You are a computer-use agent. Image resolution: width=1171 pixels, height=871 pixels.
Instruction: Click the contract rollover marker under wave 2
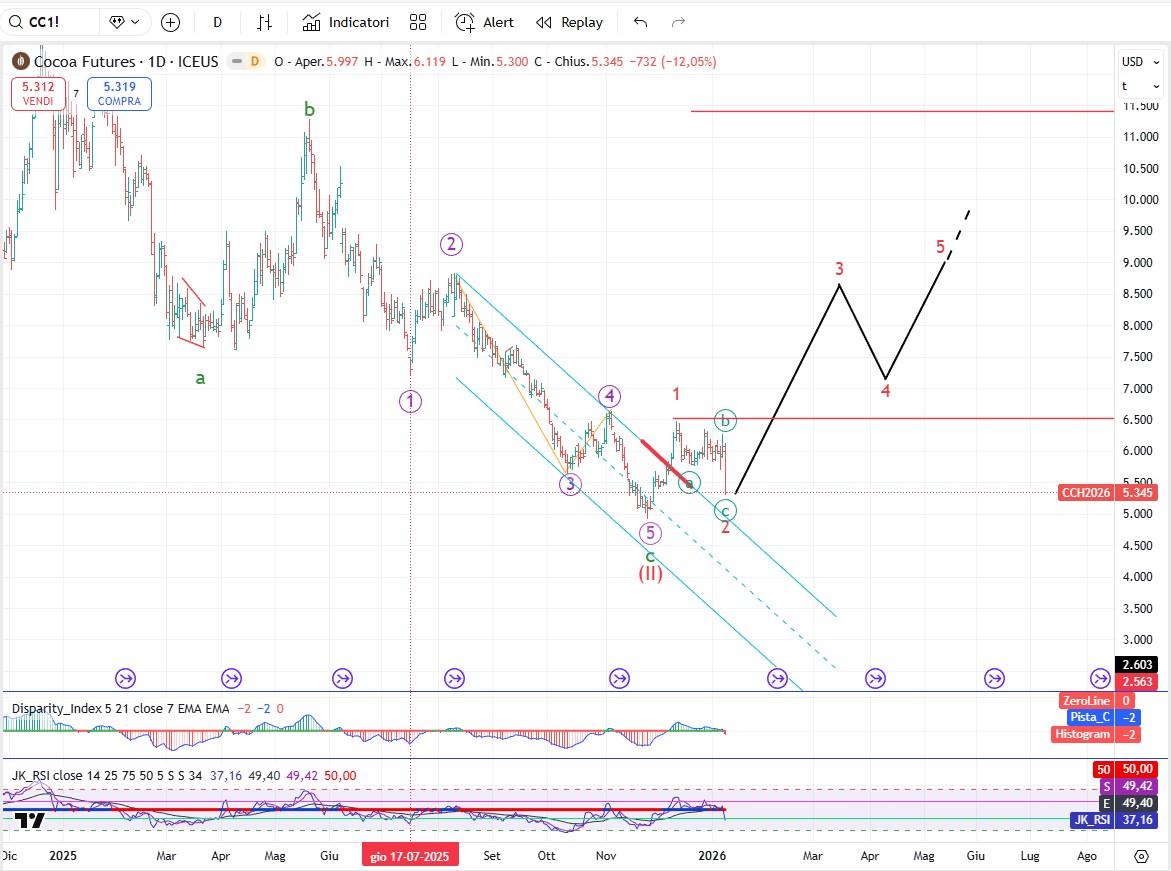pyautogui.click(x=454, y=679)
